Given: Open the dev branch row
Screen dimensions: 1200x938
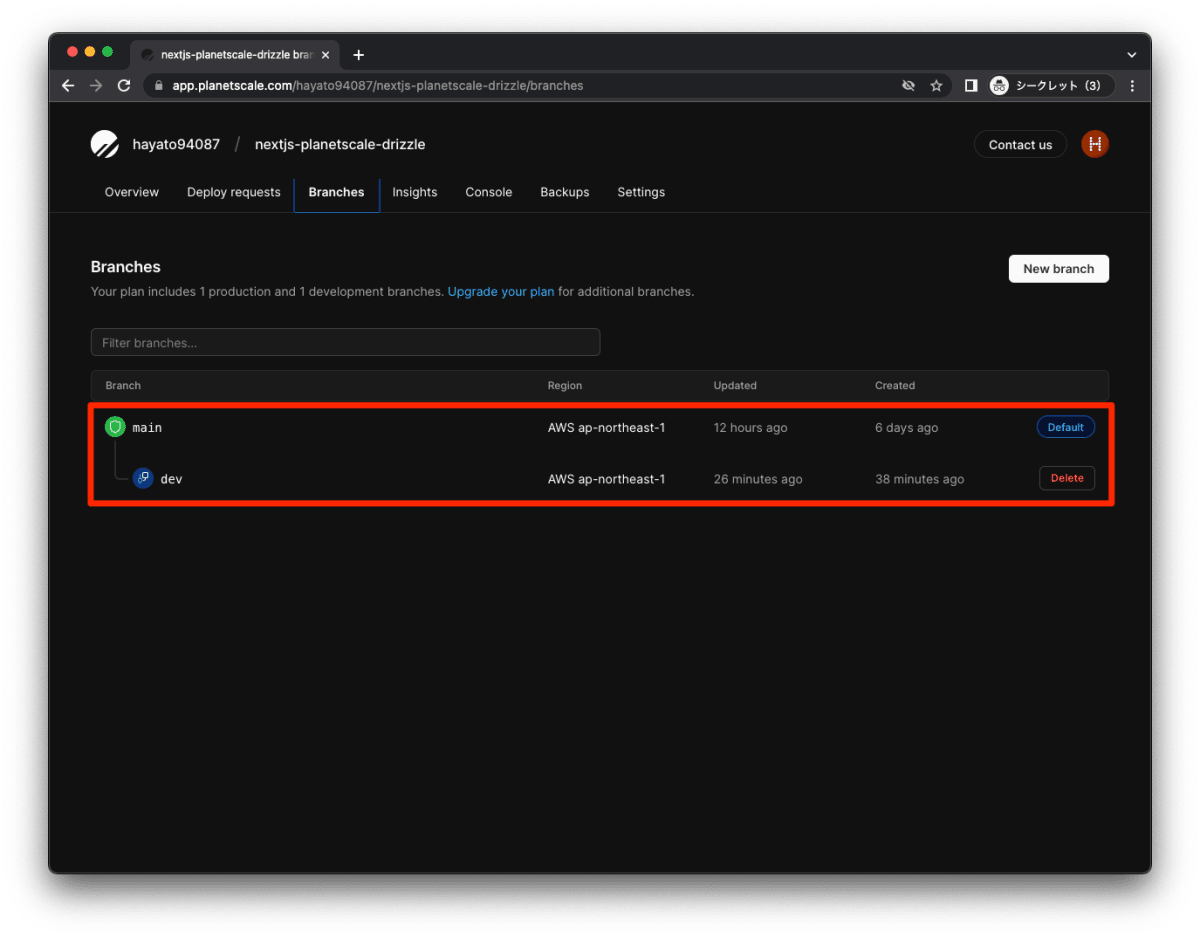Looking at the screenshot, I should click(x=600, y=479).
